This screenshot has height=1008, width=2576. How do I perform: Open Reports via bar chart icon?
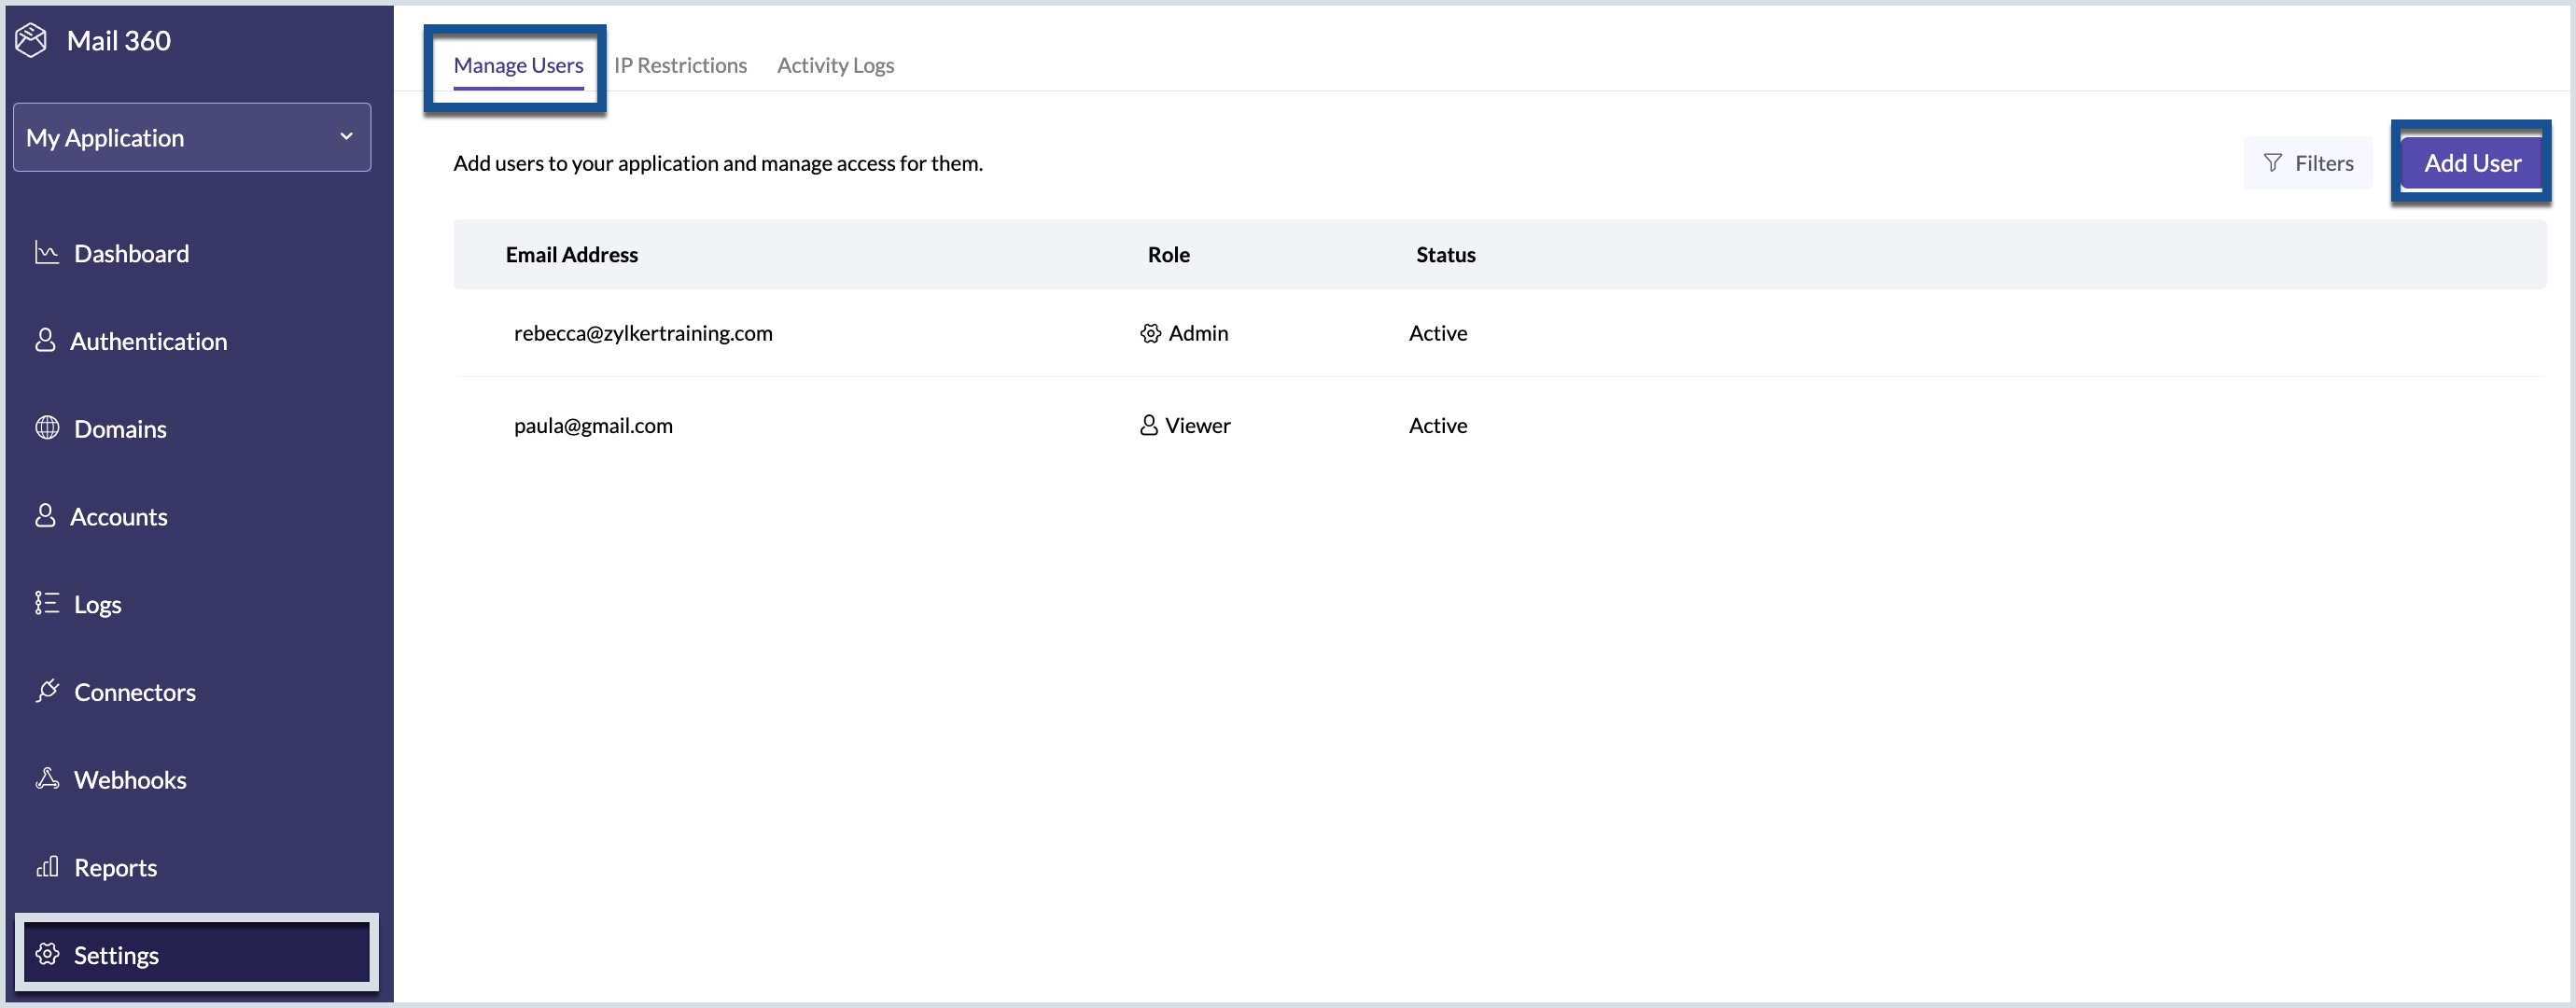47,867
